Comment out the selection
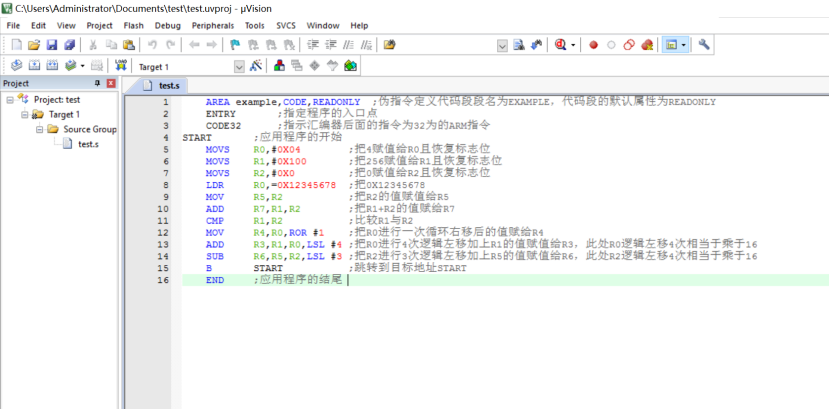829x409 pixels. click(x=348, y=45)
